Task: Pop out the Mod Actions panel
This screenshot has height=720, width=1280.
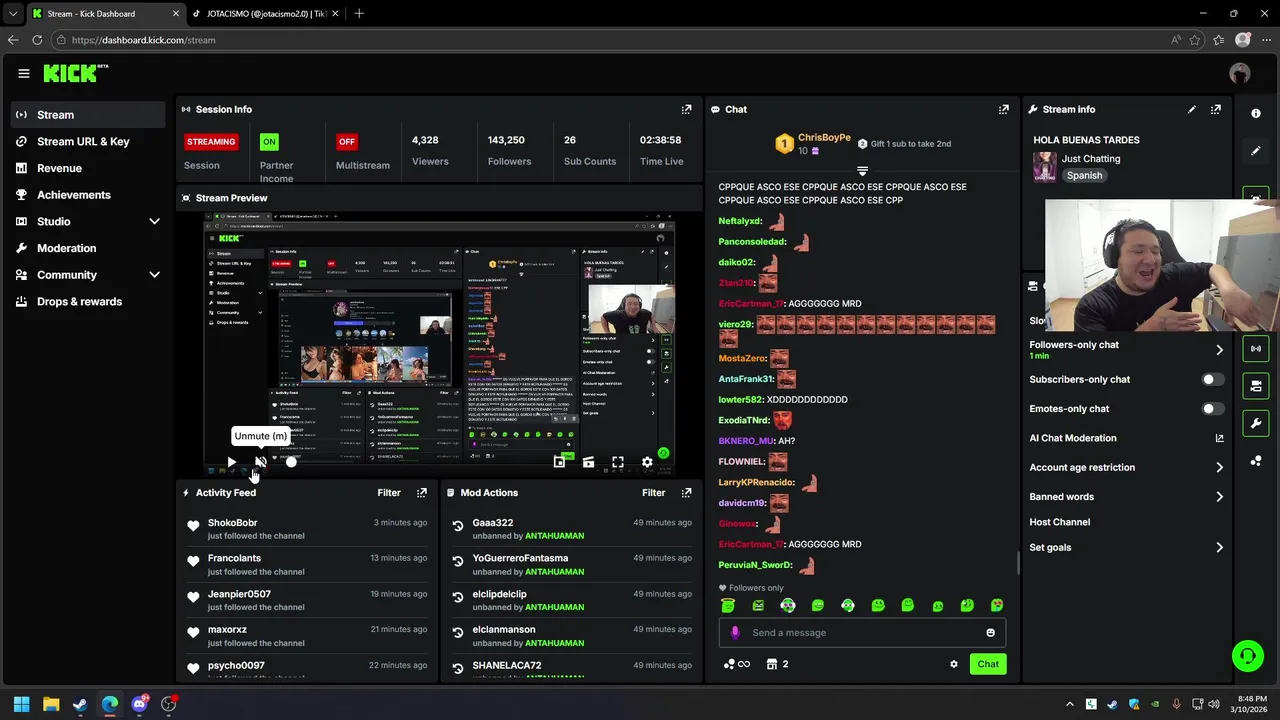Action: pyautogui.click(x=686, y=492)
